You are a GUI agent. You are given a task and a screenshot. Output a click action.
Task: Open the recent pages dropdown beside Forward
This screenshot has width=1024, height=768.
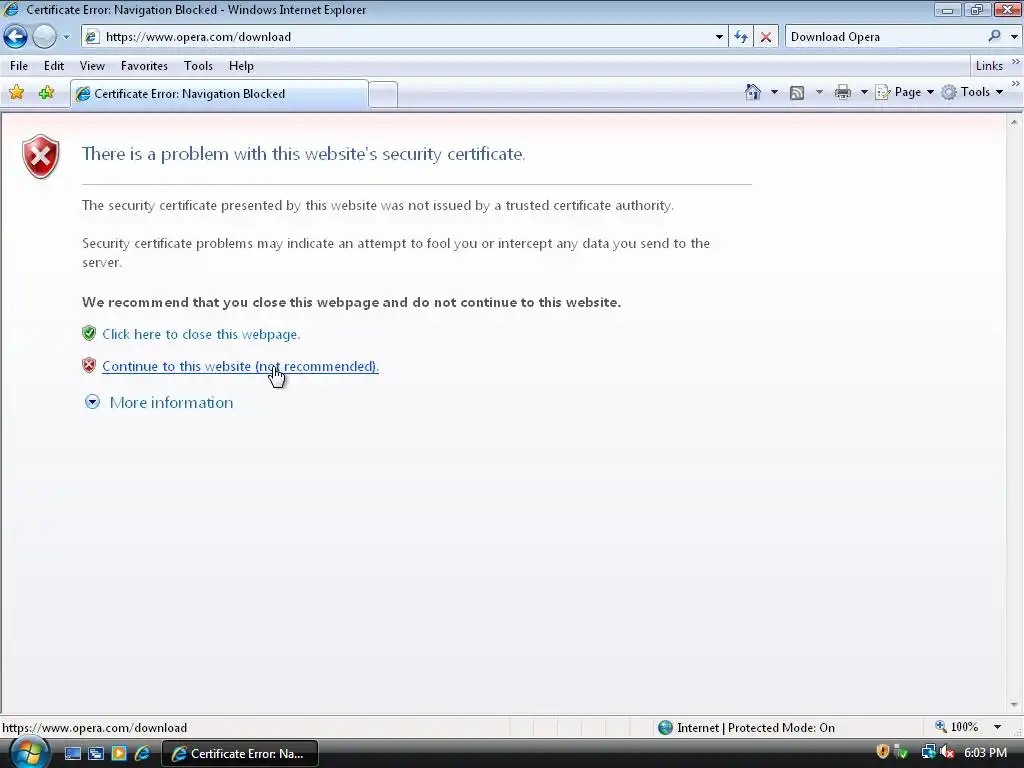66,37
